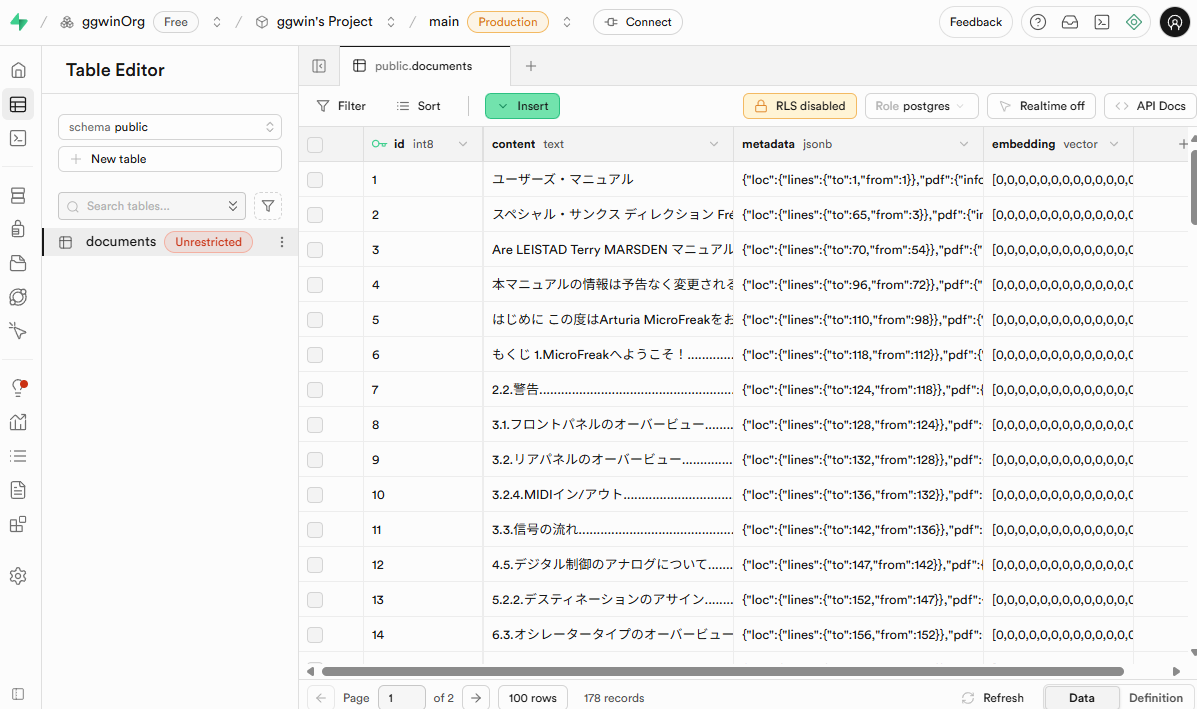The image size is (1197, 709).
Task: Click the API Docs button
Action: [1150, 106]
